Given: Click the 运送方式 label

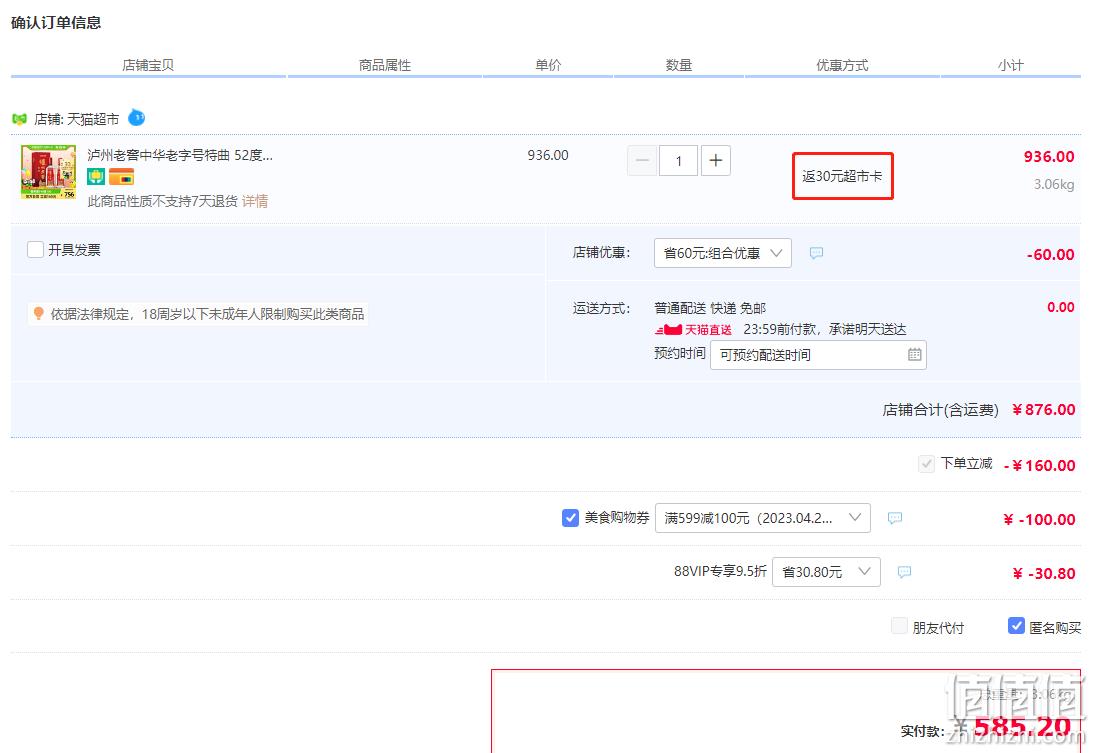Looking at the screenshot, I should pos(601,308).
